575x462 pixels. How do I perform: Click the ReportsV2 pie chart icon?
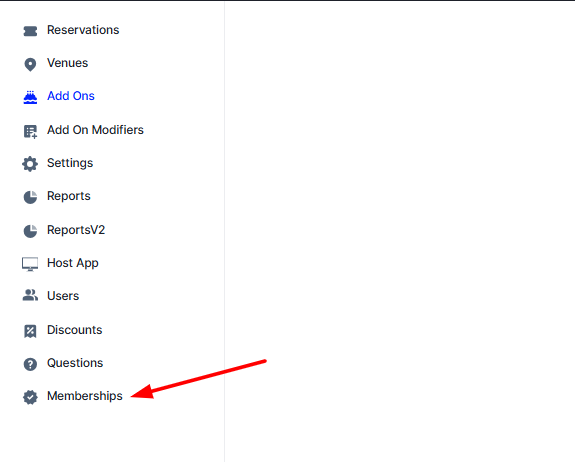click(30, 231)
